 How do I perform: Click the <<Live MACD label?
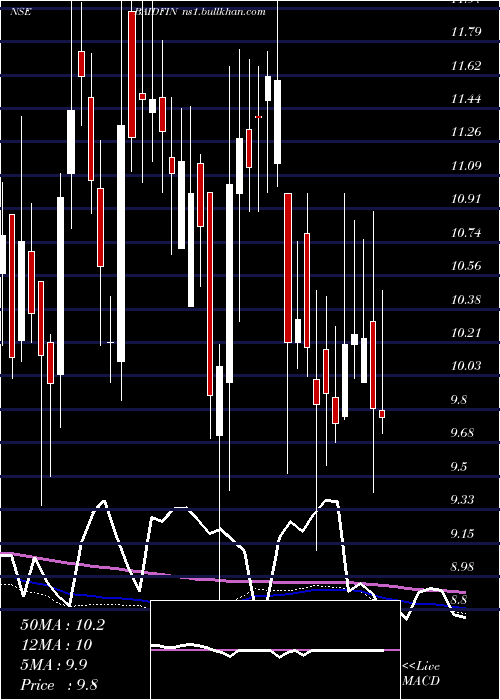pos(421,673)
